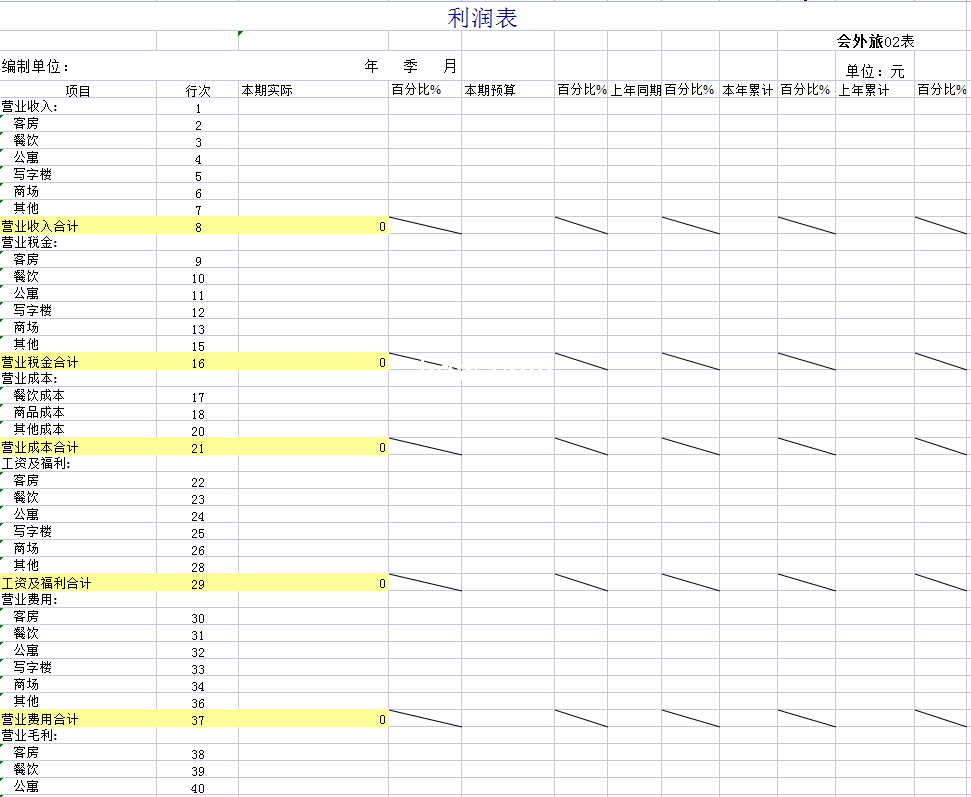Click the 本期实际 value 0 in 营业收入合计 row
Image resolution: width=971 pixels, height=797 pixels.
pyautogui.click(x=381, y=227)
